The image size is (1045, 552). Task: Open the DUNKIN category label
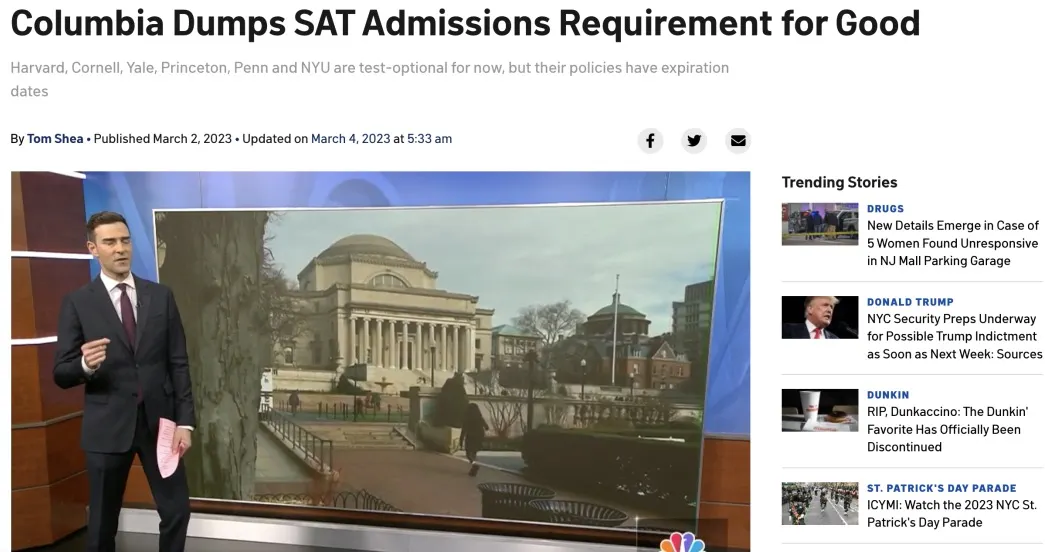(x=888, y=395)
